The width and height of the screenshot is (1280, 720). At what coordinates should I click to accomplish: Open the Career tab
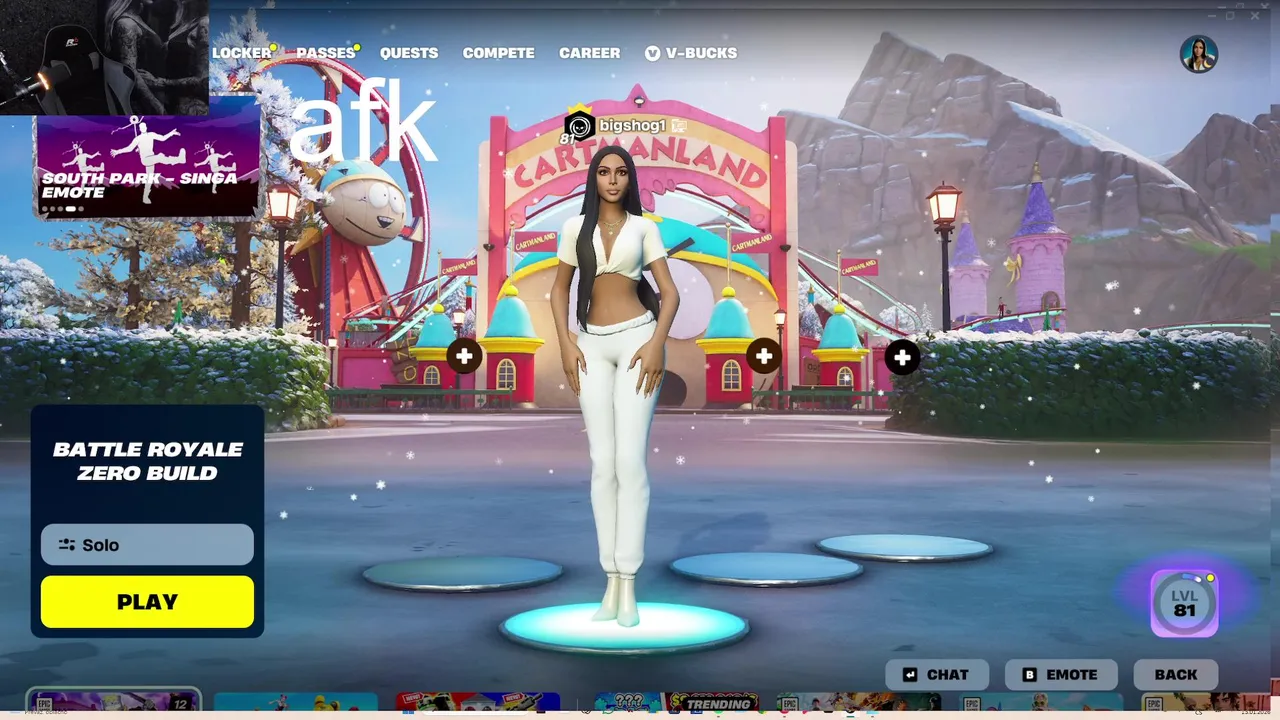[x=589, y=53]
